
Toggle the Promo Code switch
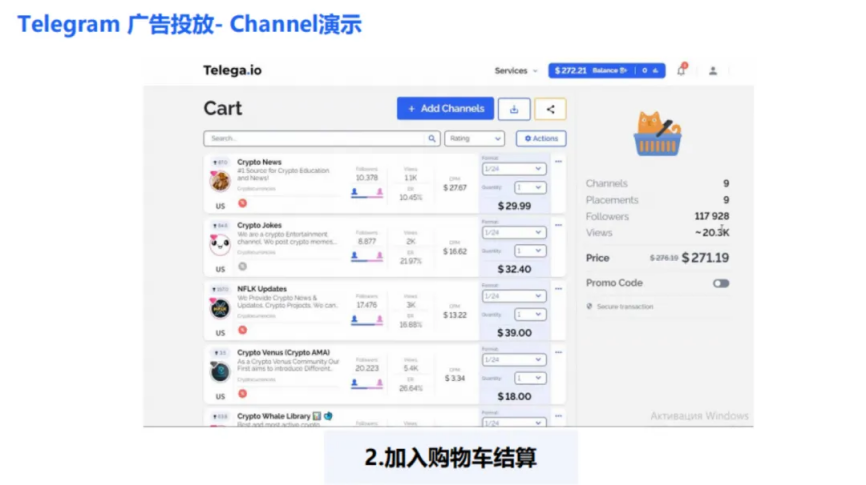click(x=720, y=283)
